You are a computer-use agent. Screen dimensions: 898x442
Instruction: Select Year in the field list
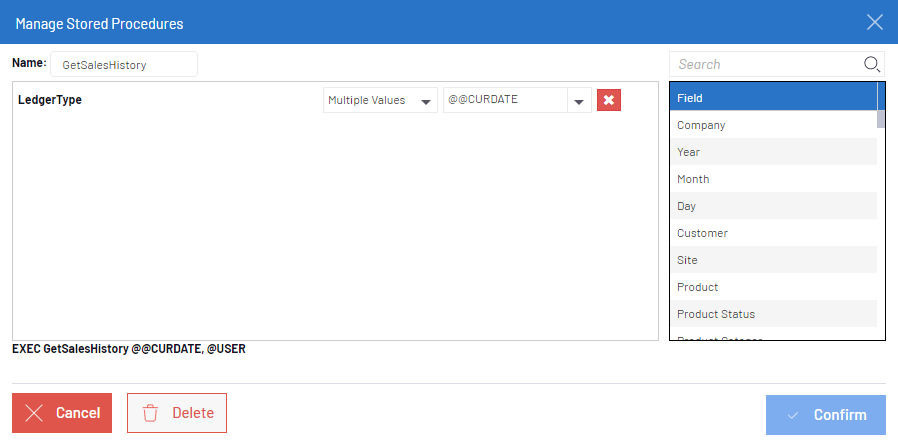(772, 152)
